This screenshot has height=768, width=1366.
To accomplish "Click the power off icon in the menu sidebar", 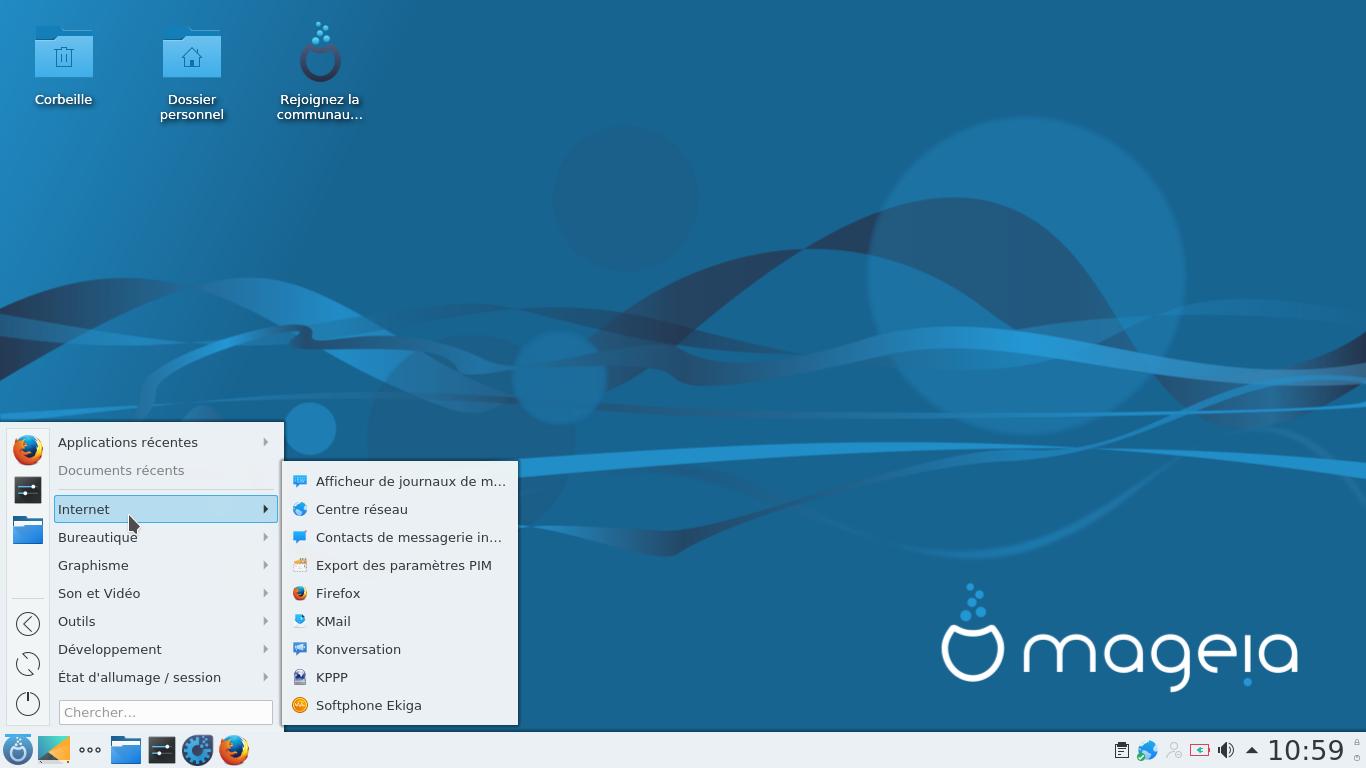I will [x=28, y=704].
